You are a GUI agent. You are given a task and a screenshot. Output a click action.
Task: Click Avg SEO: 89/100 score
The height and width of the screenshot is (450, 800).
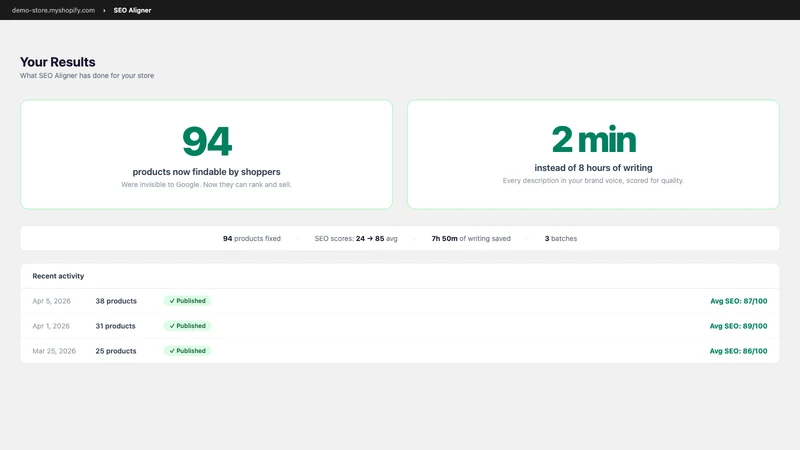738,326
